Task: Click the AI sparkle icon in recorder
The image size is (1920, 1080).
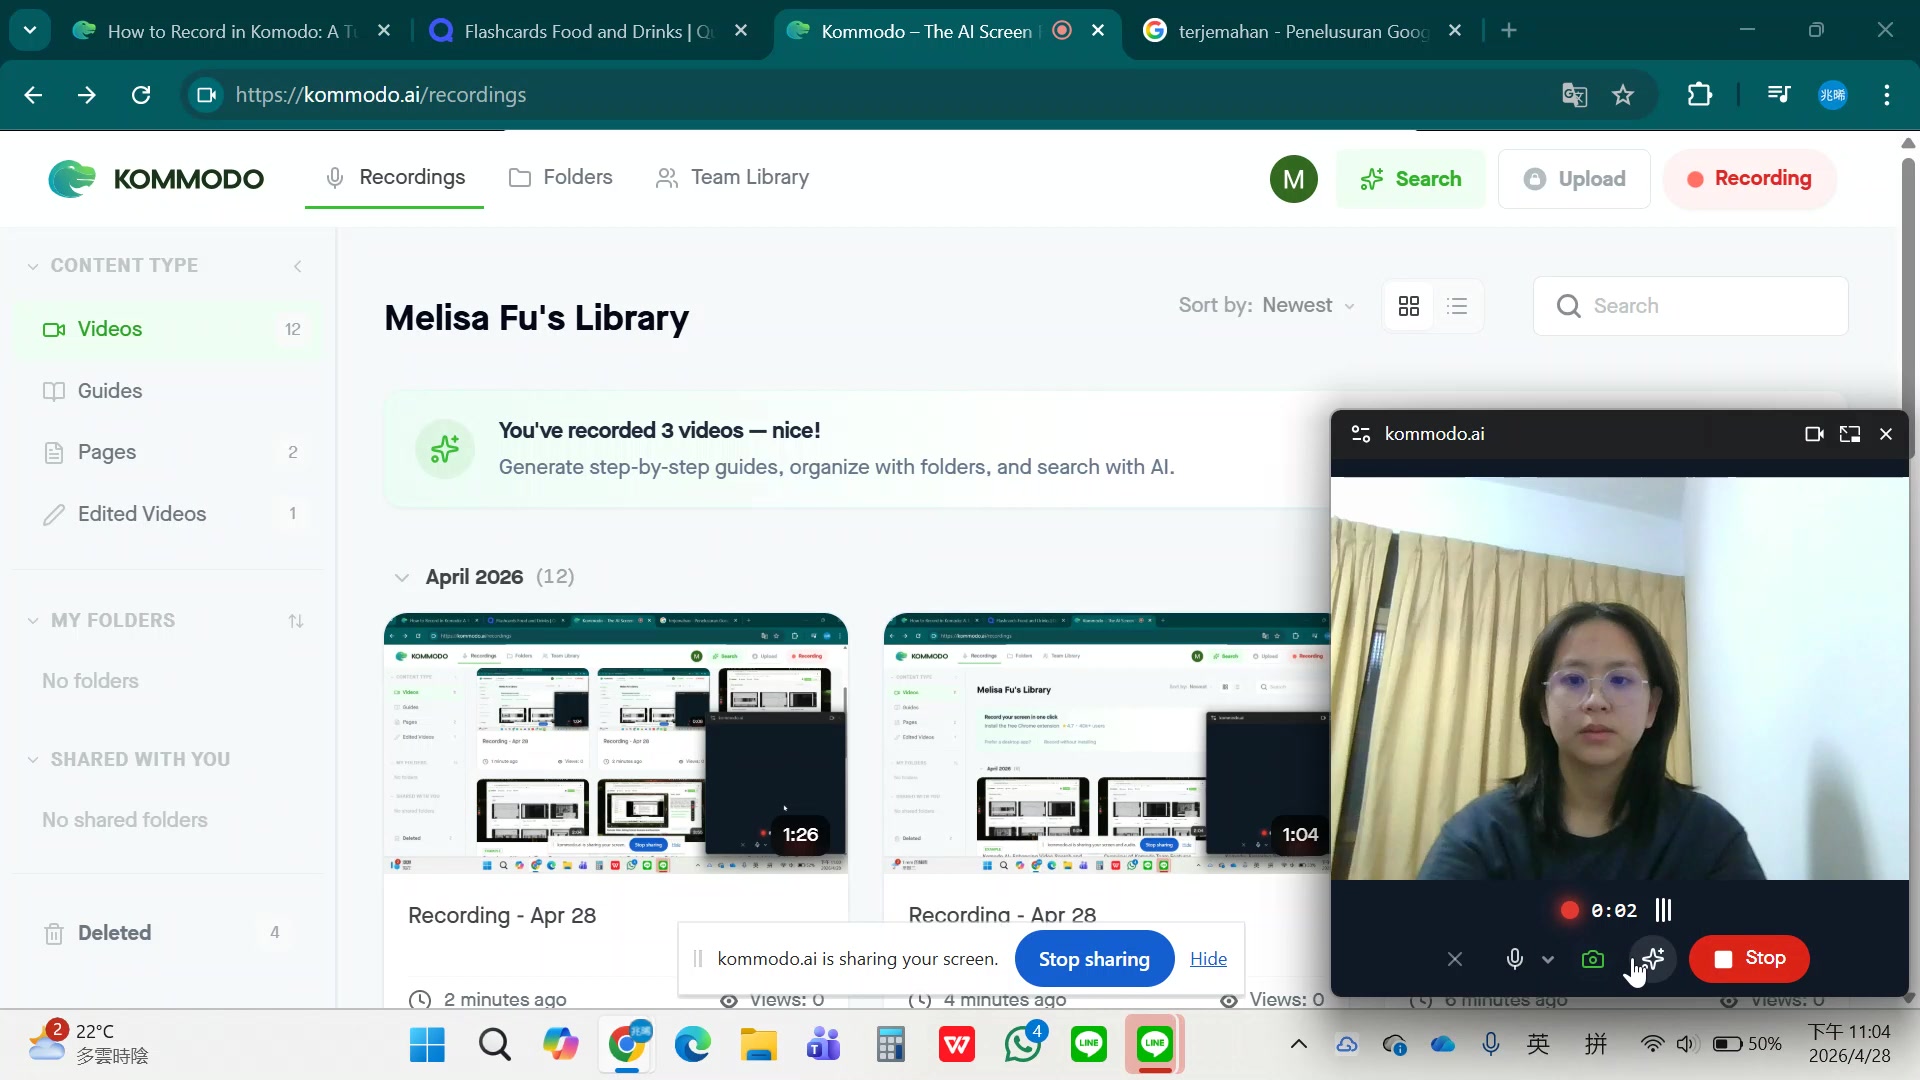Action: 1653,958
